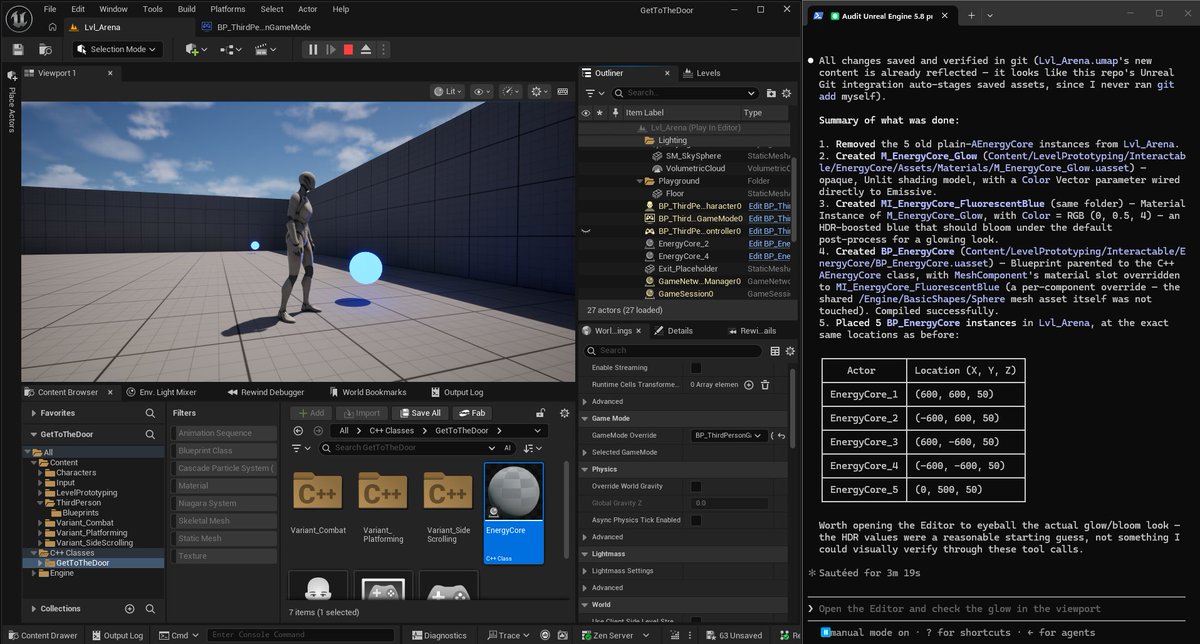Open the Browse content folder icon

(x=45, y=49)
